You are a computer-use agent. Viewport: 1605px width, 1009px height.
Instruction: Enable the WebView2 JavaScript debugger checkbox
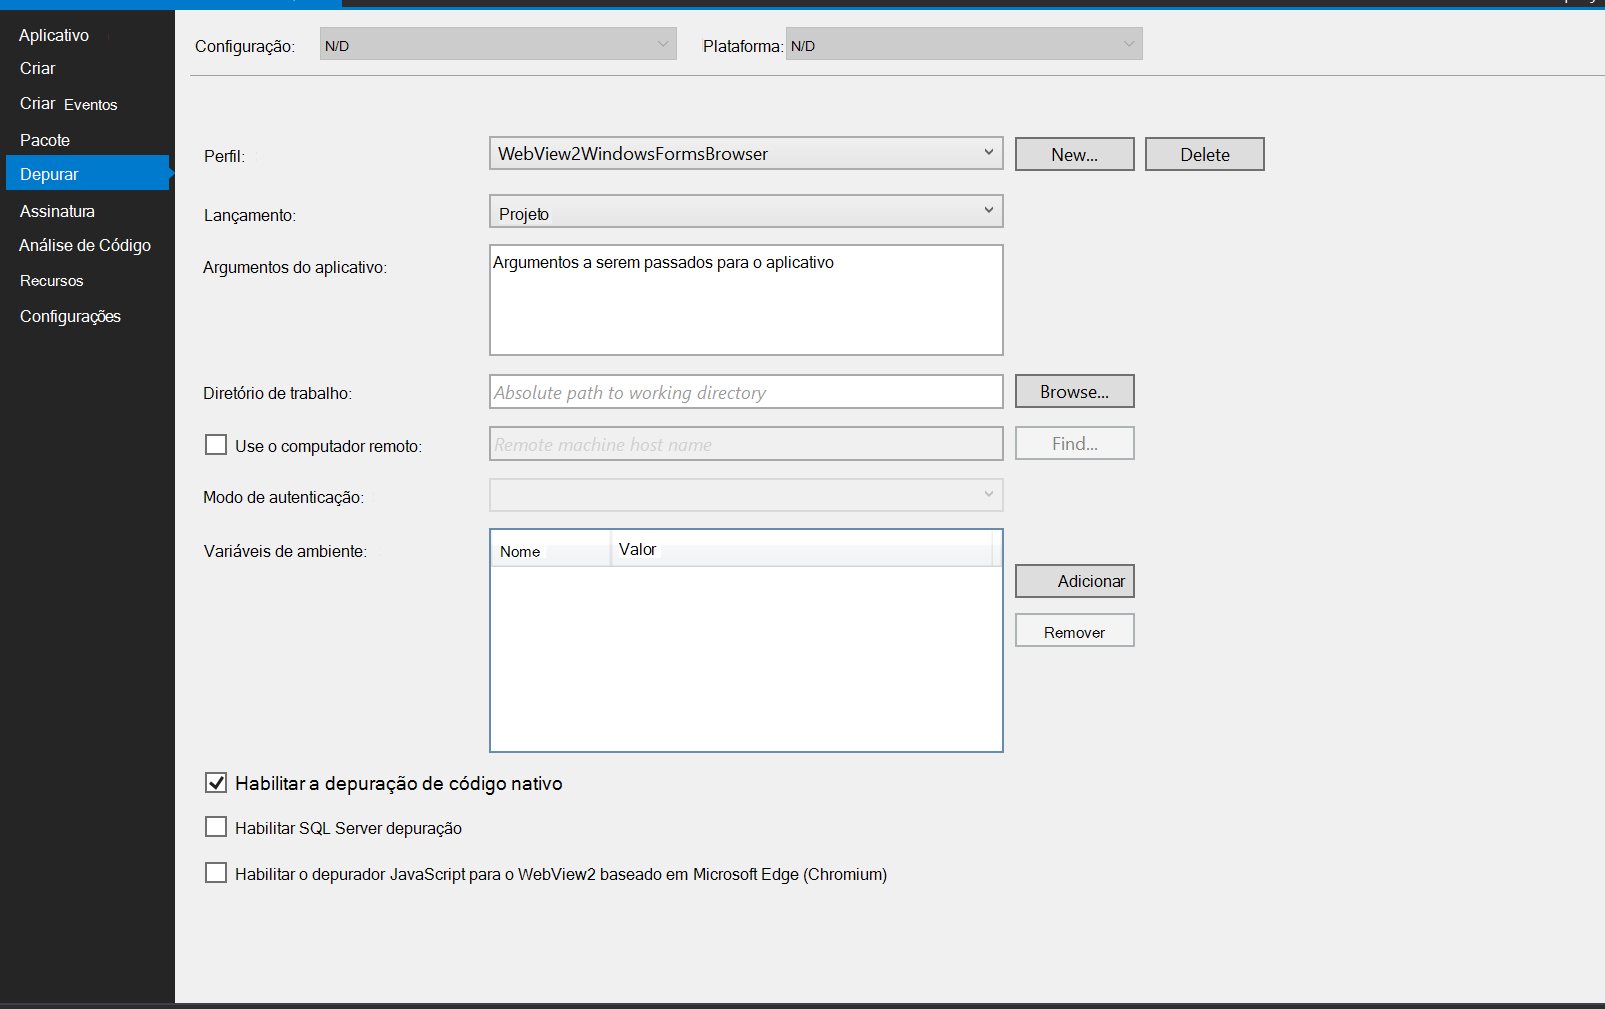coord(216,873)
